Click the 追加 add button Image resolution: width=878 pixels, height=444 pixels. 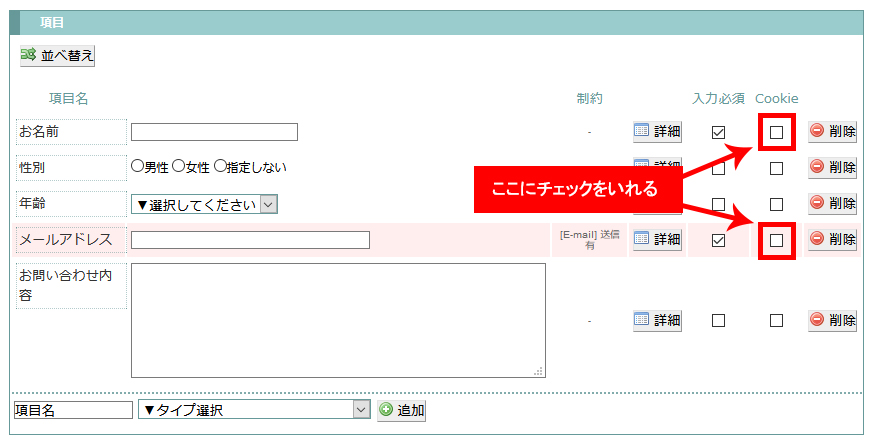401,410
